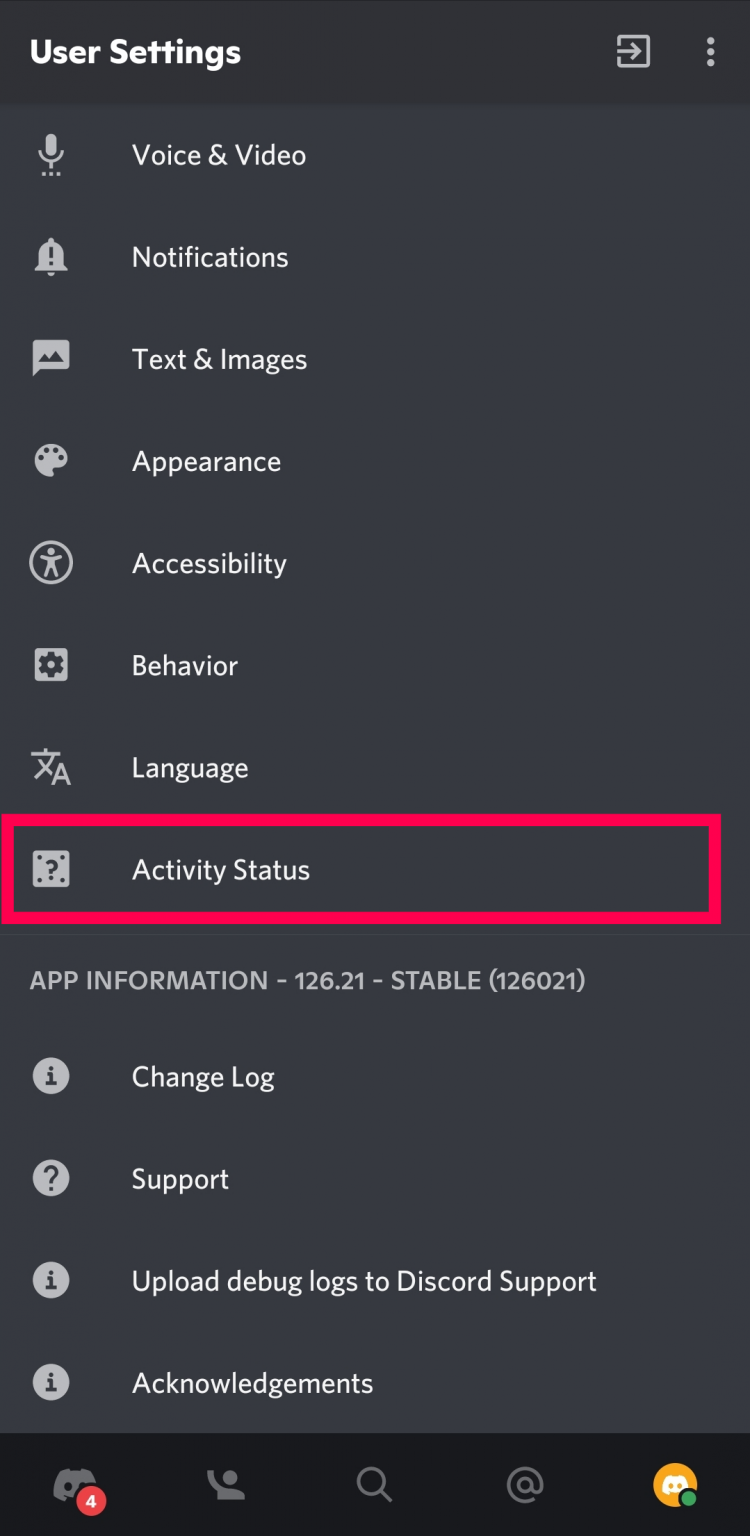Open the Language translation icon
Viewport: 750px width, 1536px height.
tap(51, 767)
